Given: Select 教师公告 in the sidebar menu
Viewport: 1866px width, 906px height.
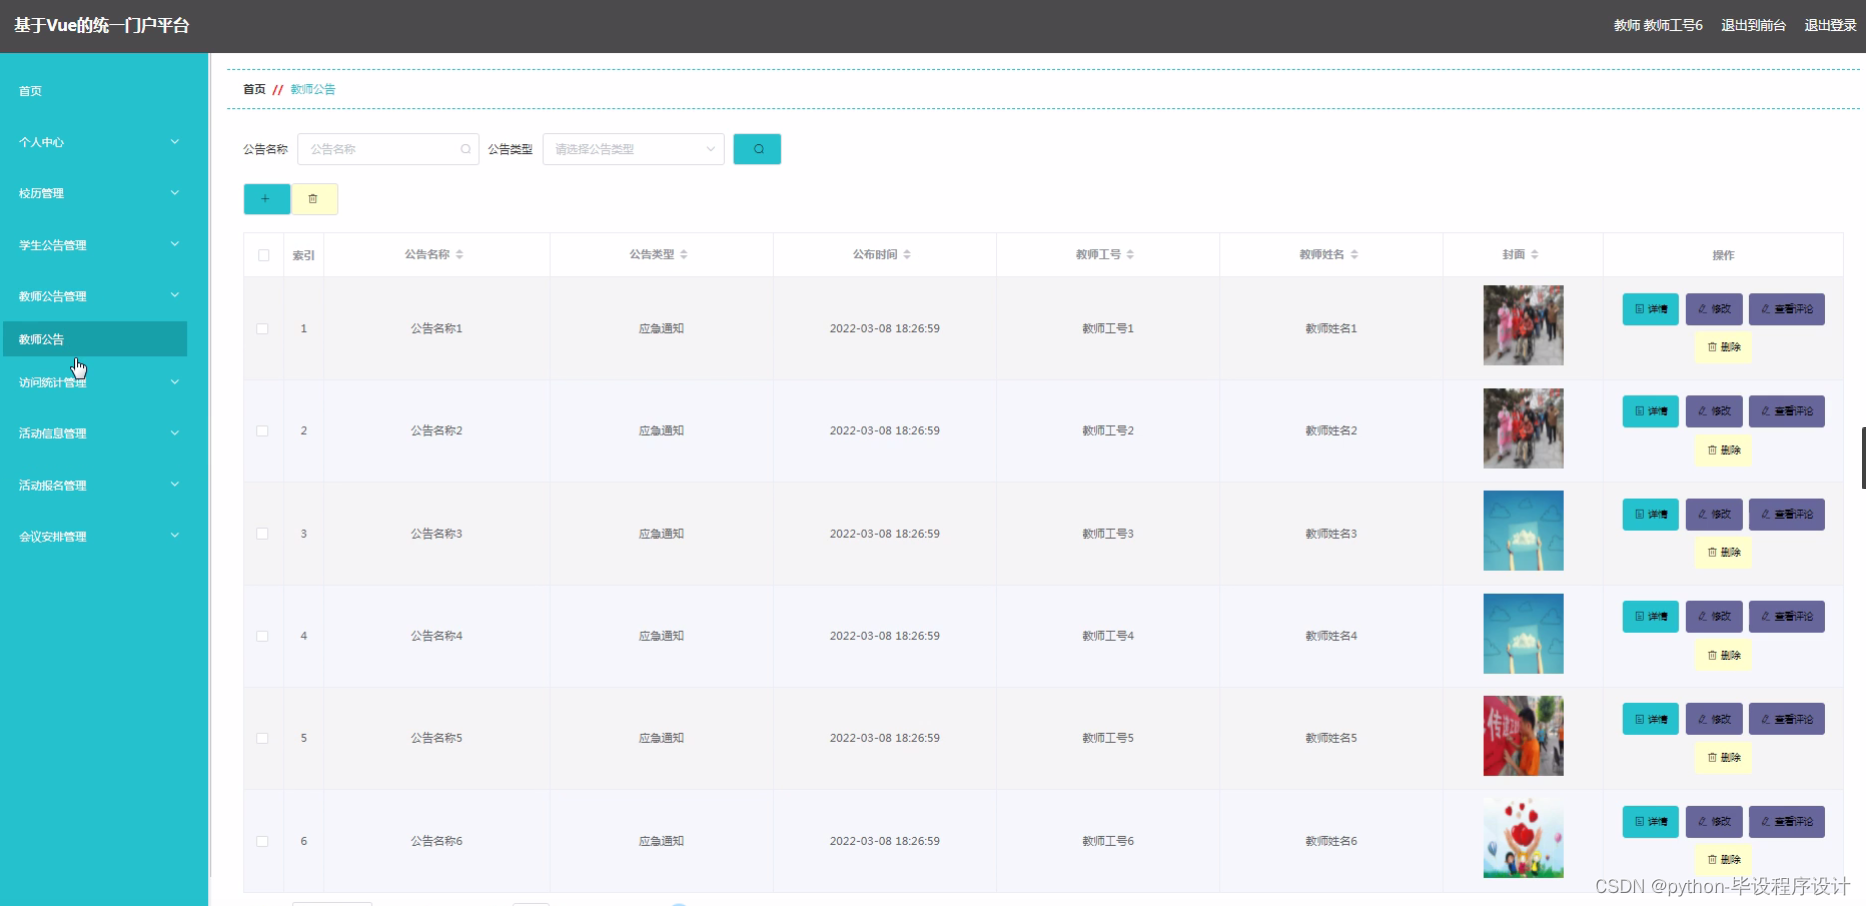Looking at the screenshot, I should pyautogui.click(x=95, y=339).
